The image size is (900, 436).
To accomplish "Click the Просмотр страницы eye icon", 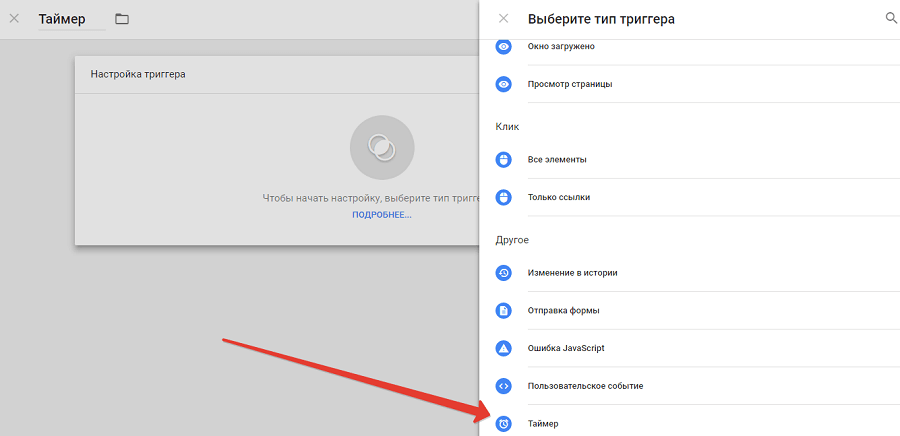I will point(504,84).
